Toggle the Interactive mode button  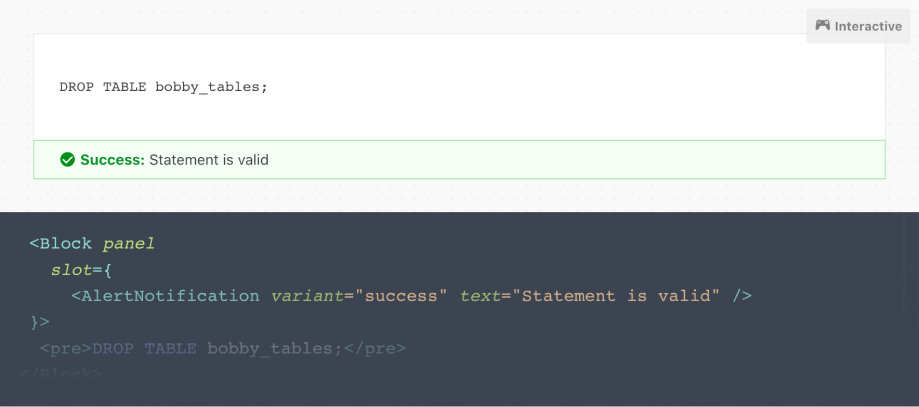pos(858,26)
